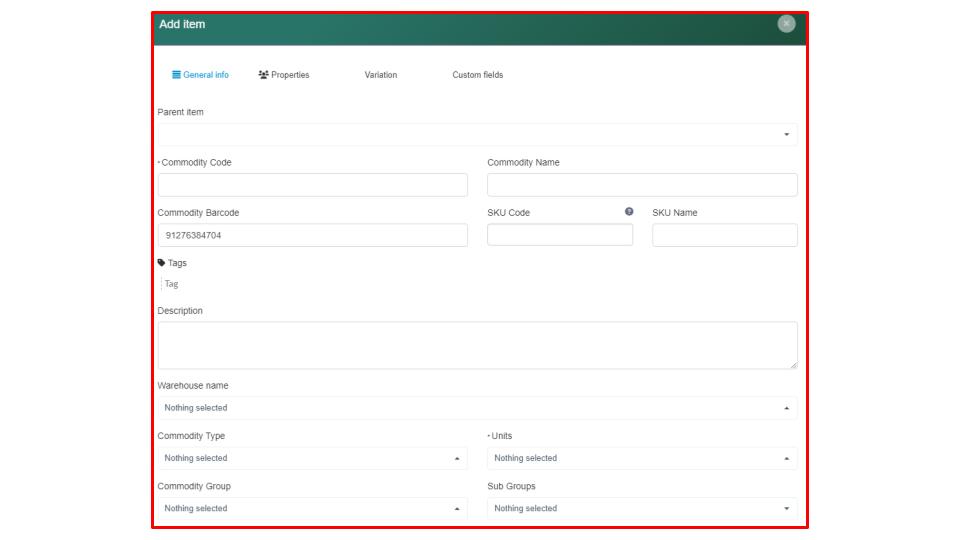Click the Commodity Code input field
The width and height of the screenshot is (960, 540).
312,185
